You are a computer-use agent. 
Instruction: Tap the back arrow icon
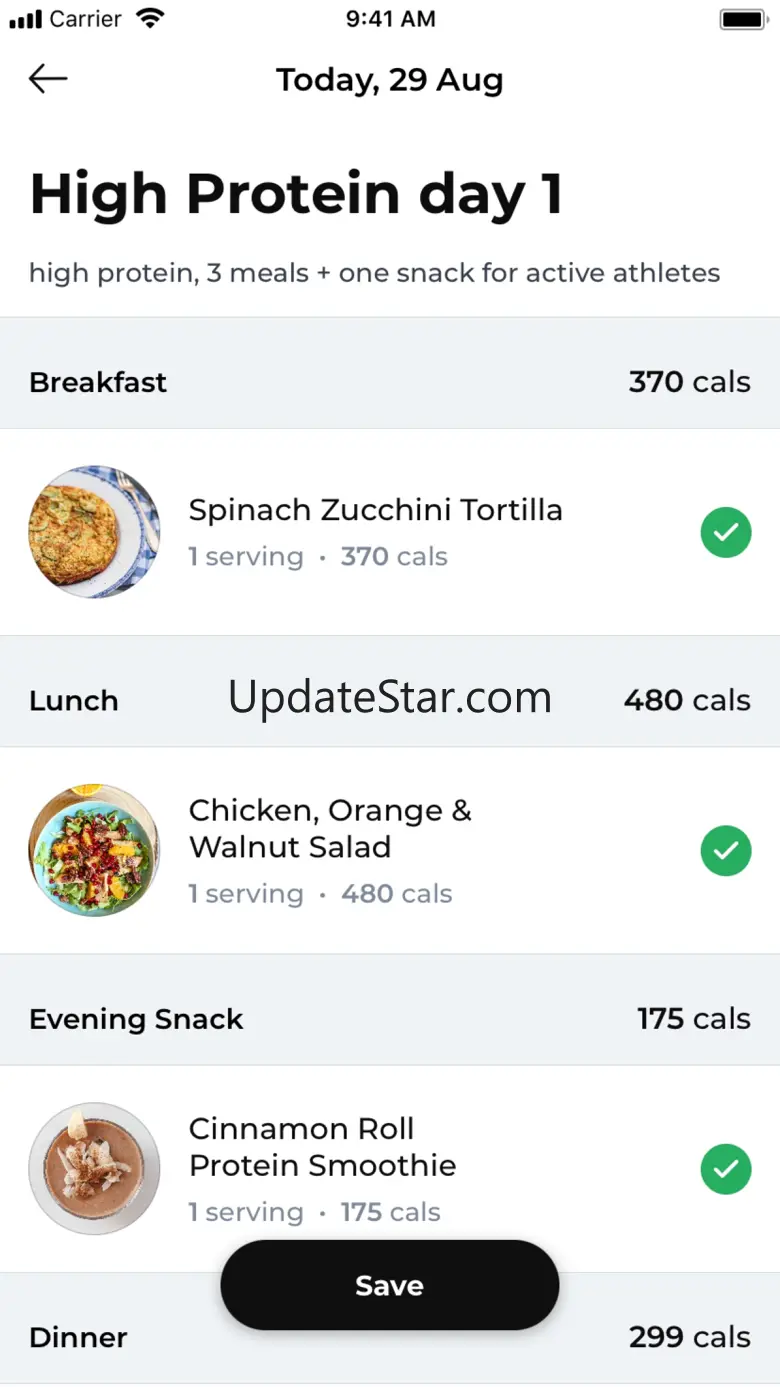tap(48, 79)
